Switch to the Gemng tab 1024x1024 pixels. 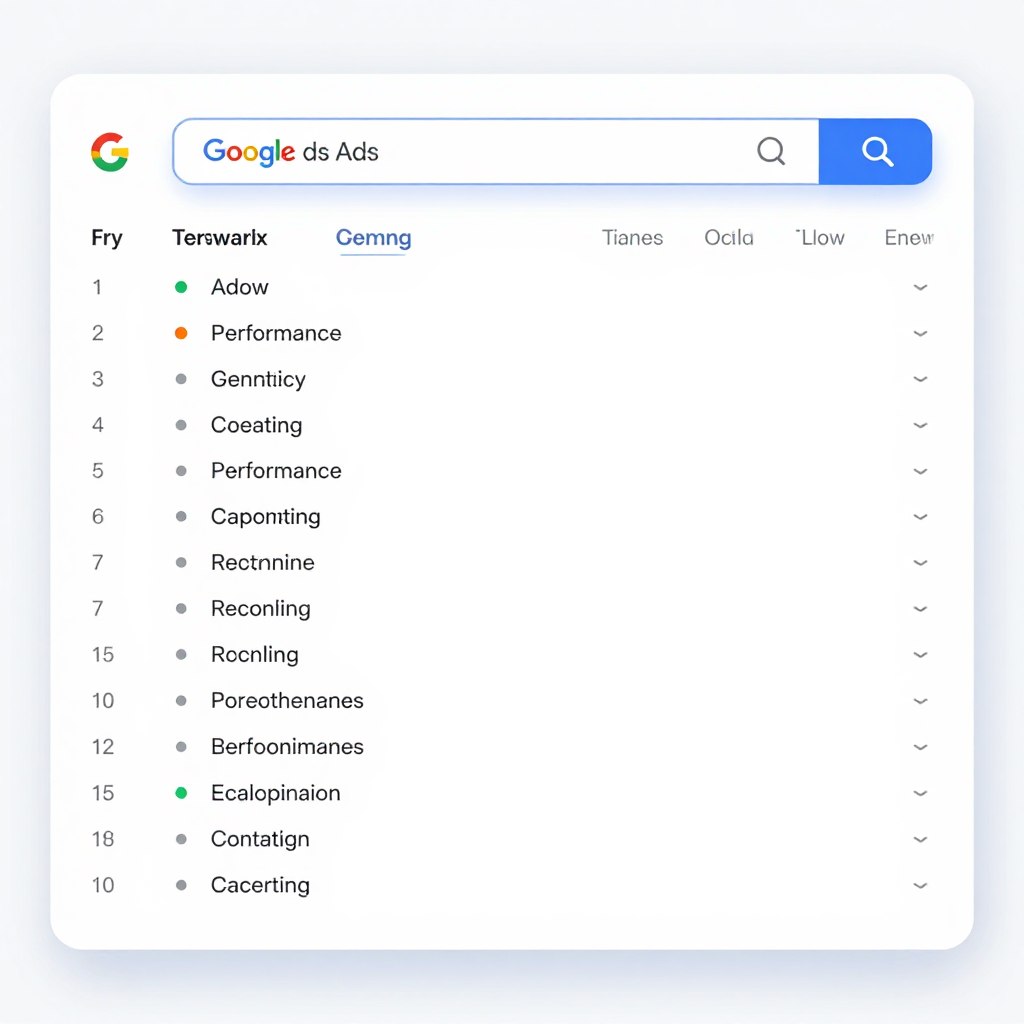coord(373,238)
